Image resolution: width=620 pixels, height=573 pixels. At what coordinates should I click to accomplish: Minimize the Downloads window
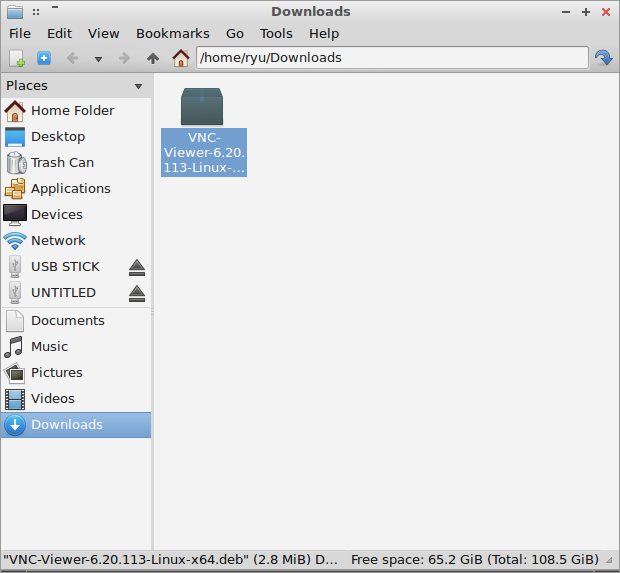click(566, 12)
